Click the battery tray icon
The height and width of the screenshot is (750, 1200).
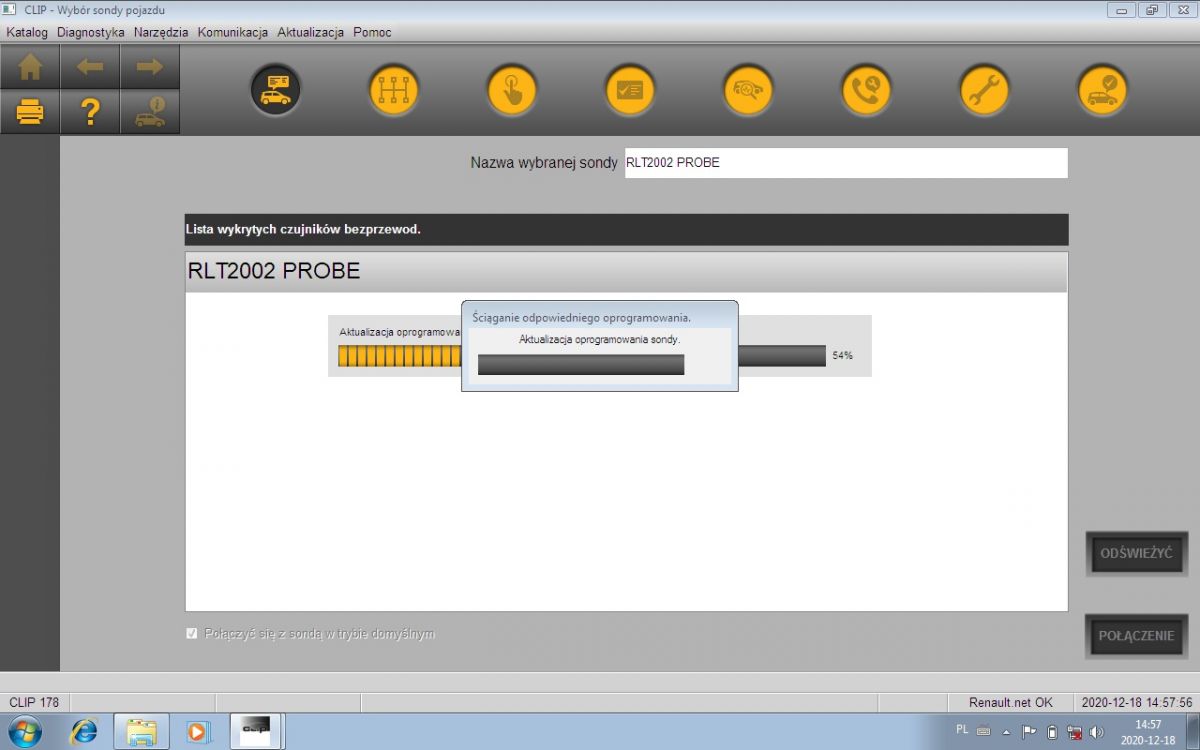(x=1052, y=731)
